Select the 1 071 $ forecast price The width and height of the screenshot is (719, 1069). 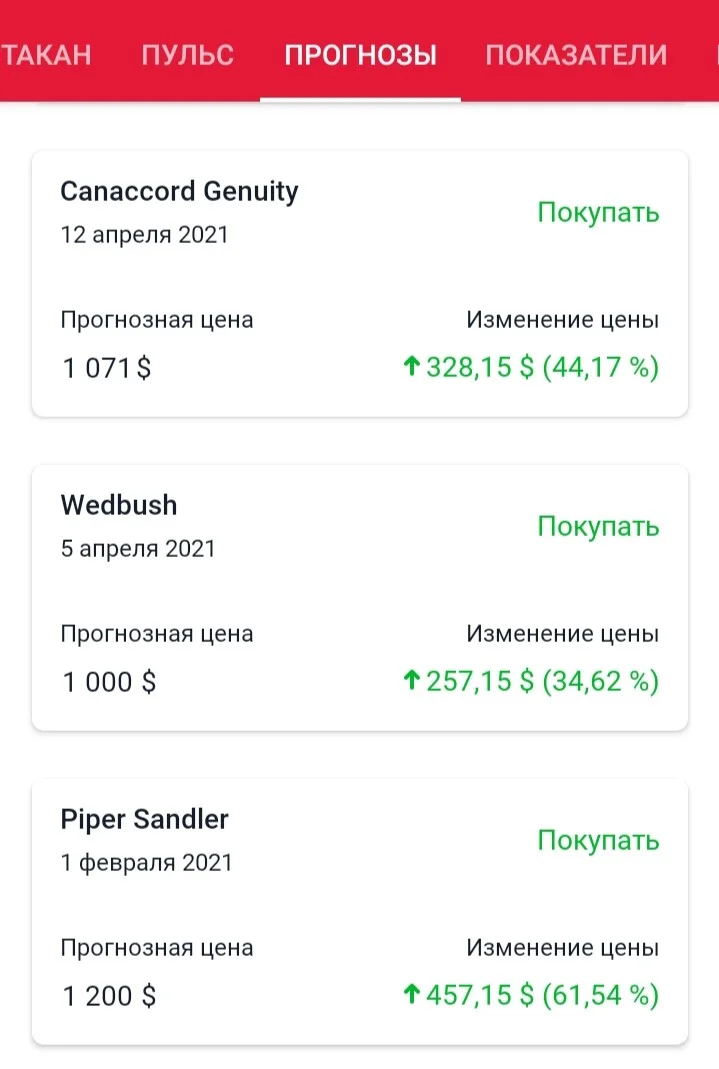(107, 368)
